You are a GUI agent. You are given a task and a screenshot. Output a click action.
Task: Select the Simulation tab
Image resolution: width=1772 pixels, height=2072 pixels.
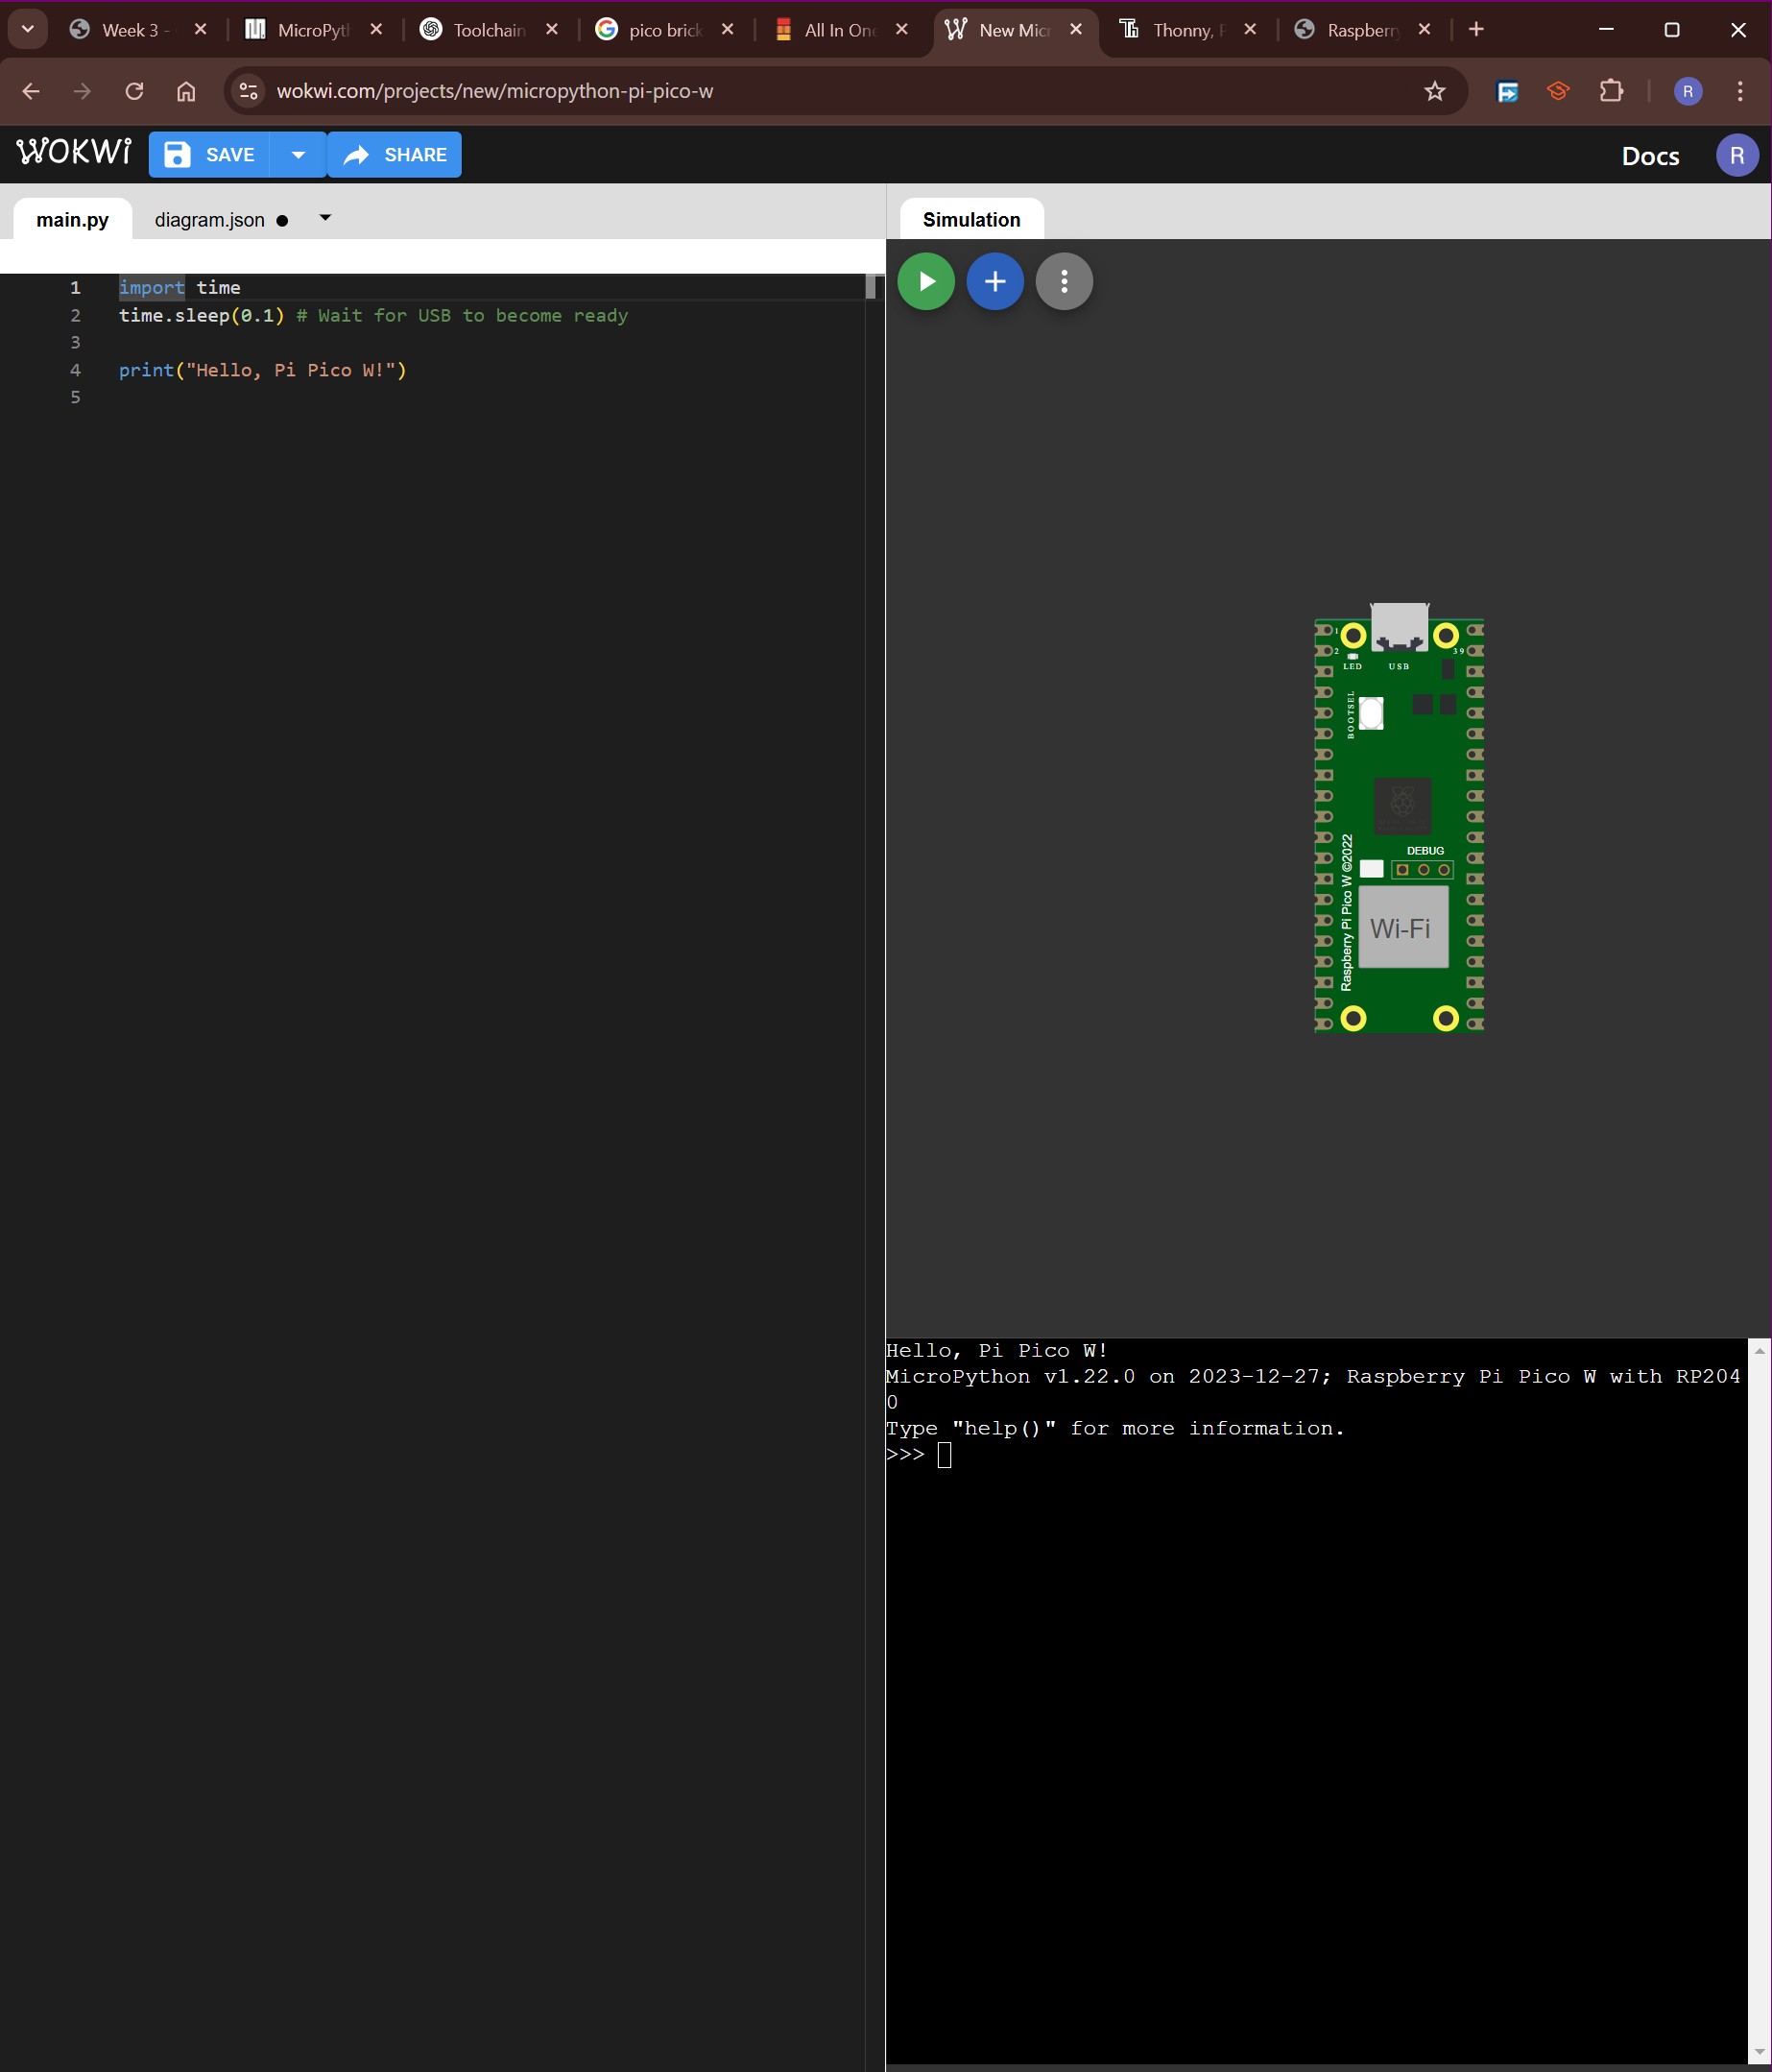coord(971,220)
